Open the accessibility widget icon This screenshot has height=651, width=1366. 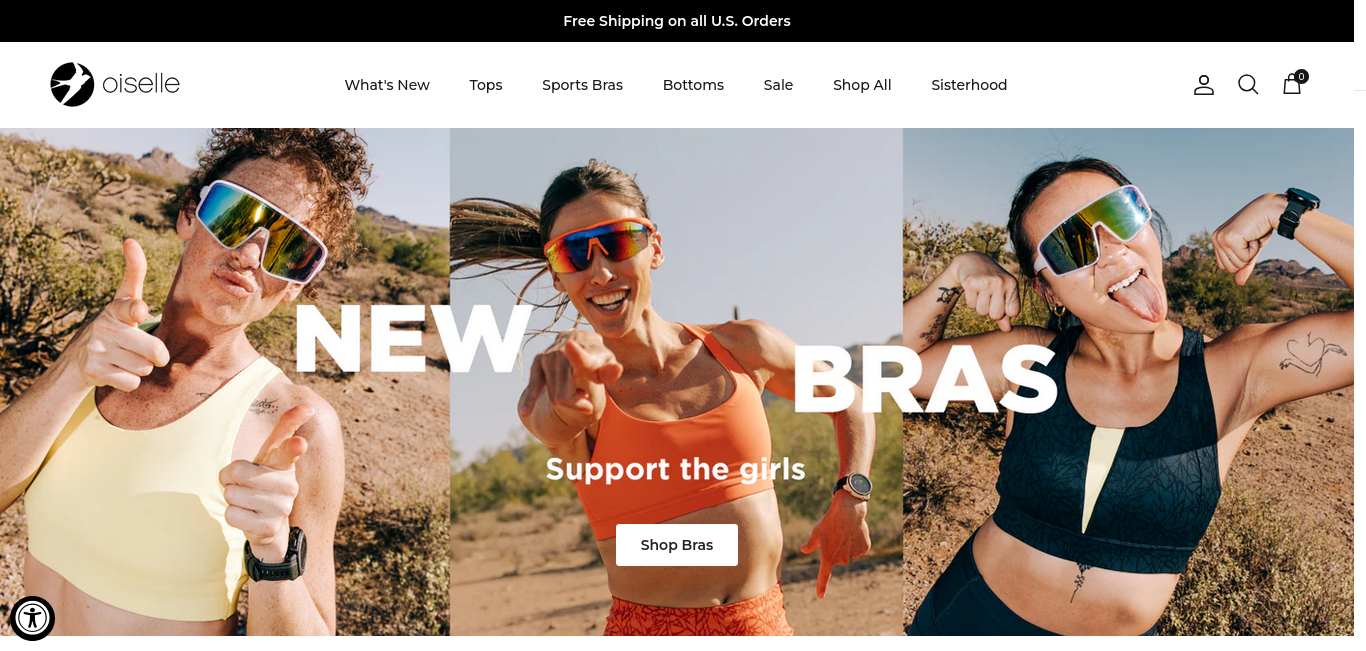tap(32, 618)
